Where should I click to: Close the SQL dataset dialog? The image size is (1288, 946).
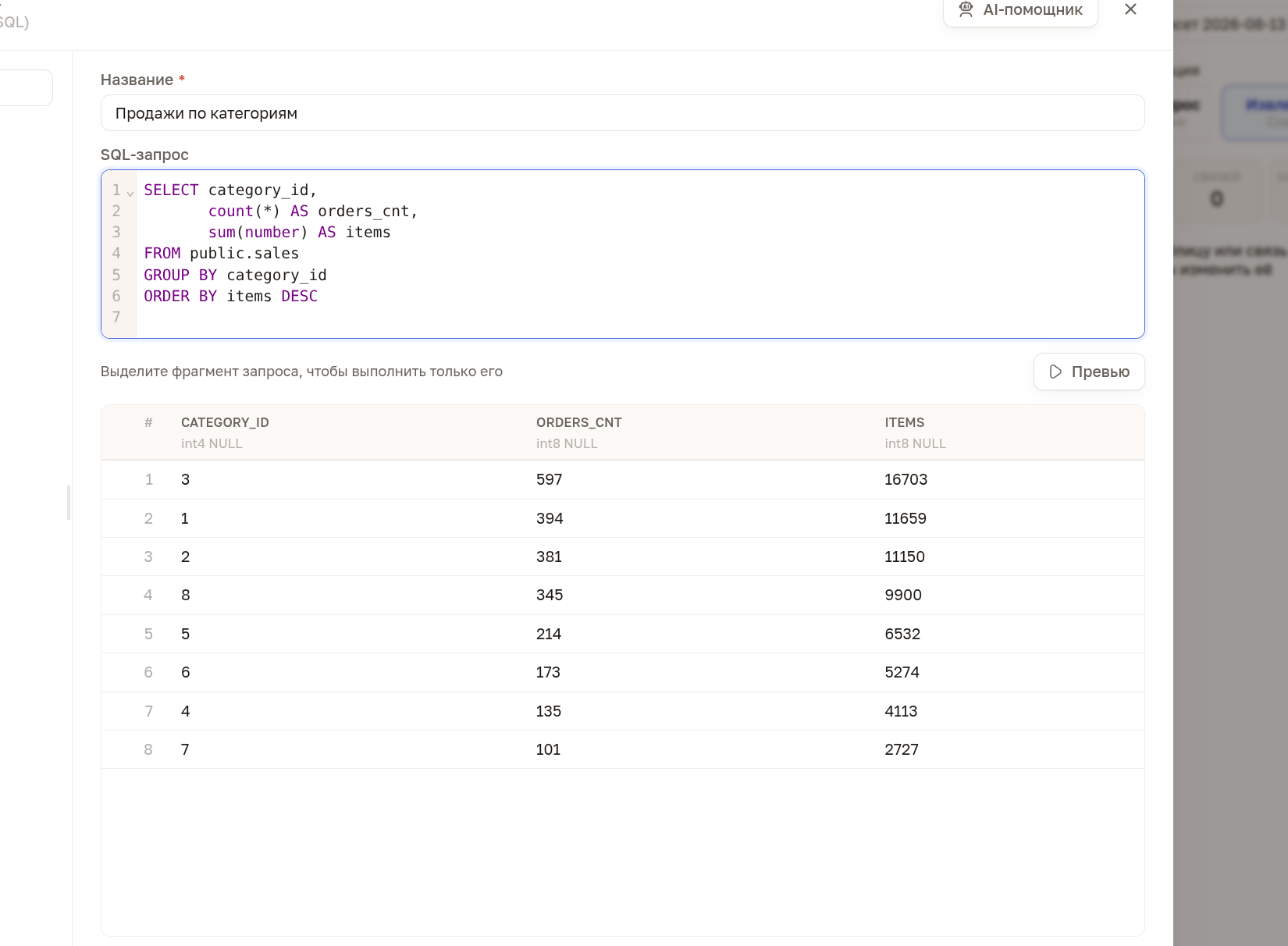(1131, 9)
